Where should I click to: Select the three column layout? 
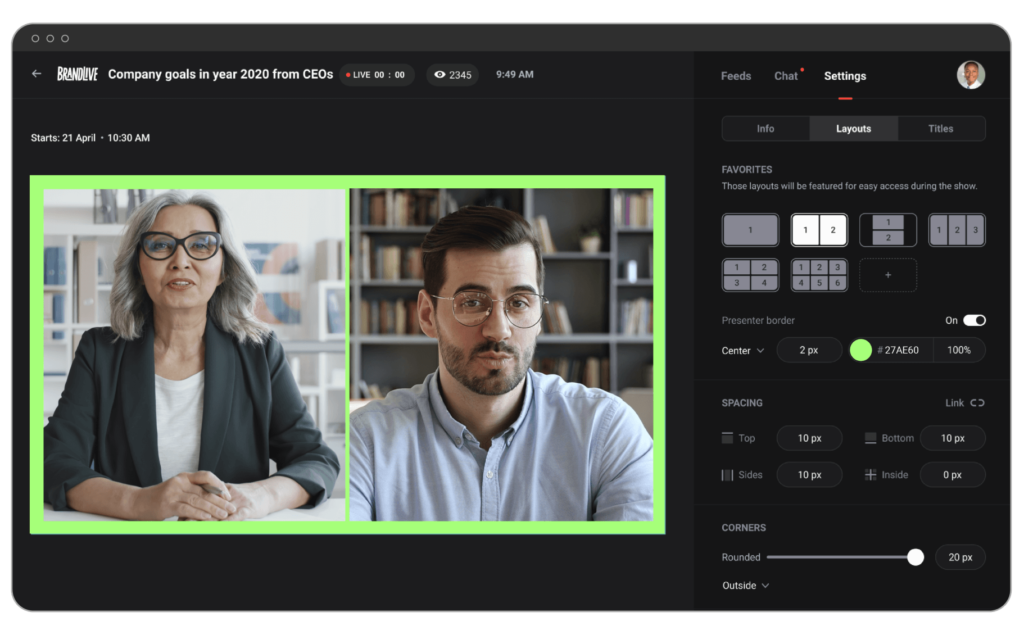[957, 230]
